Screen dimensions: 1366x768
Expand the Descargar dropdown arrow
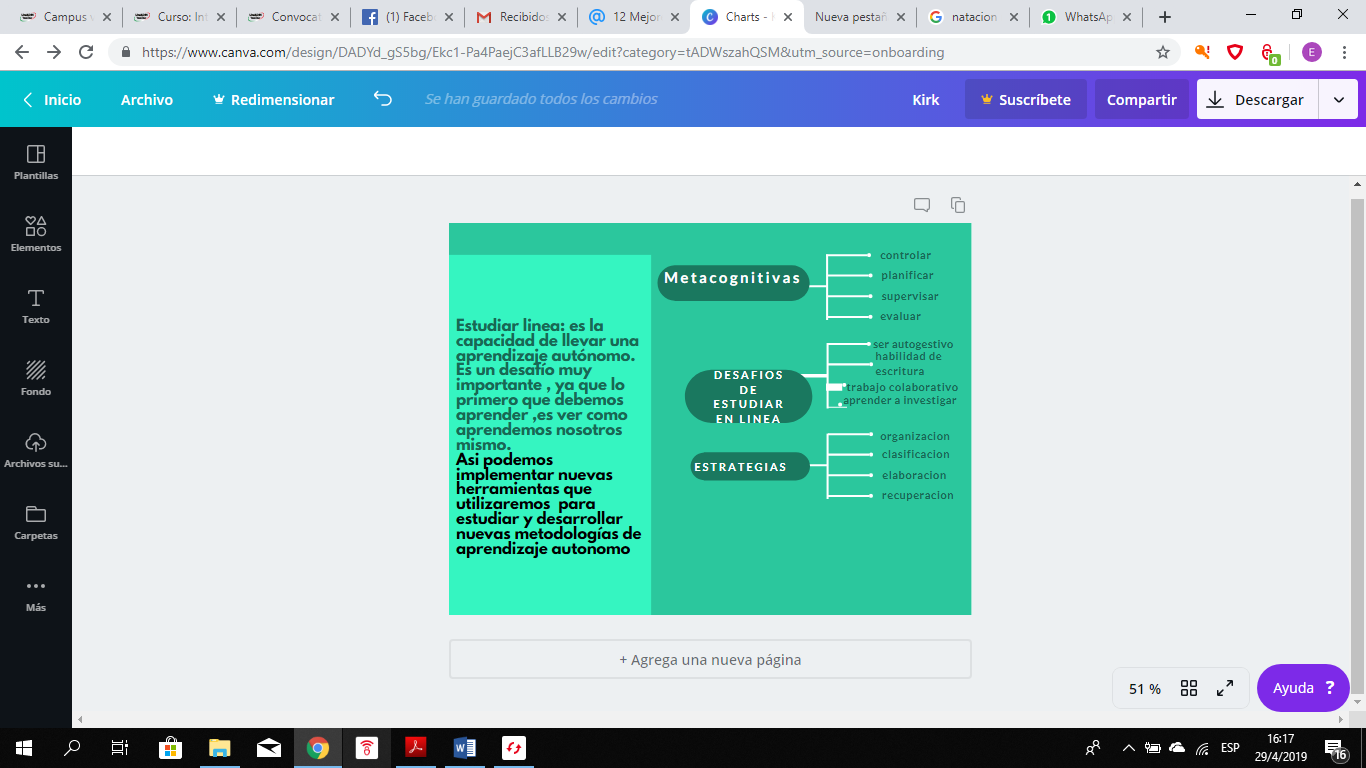(1338, 99)
